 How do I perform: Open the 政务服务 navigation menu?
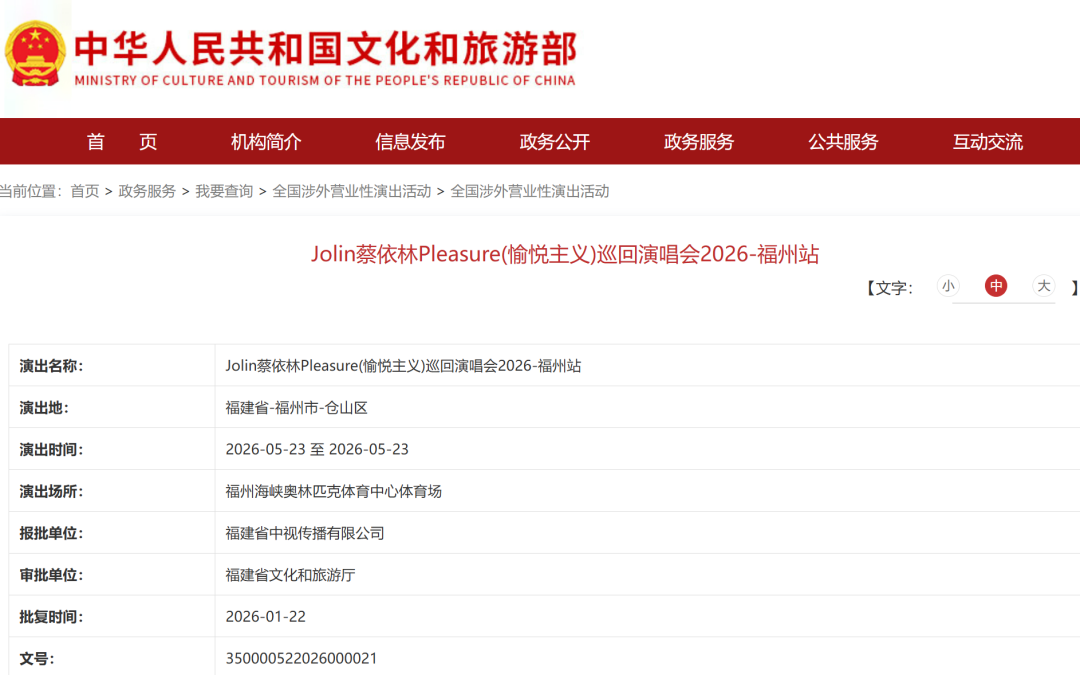pyautogui.click(x=697, y=142)
